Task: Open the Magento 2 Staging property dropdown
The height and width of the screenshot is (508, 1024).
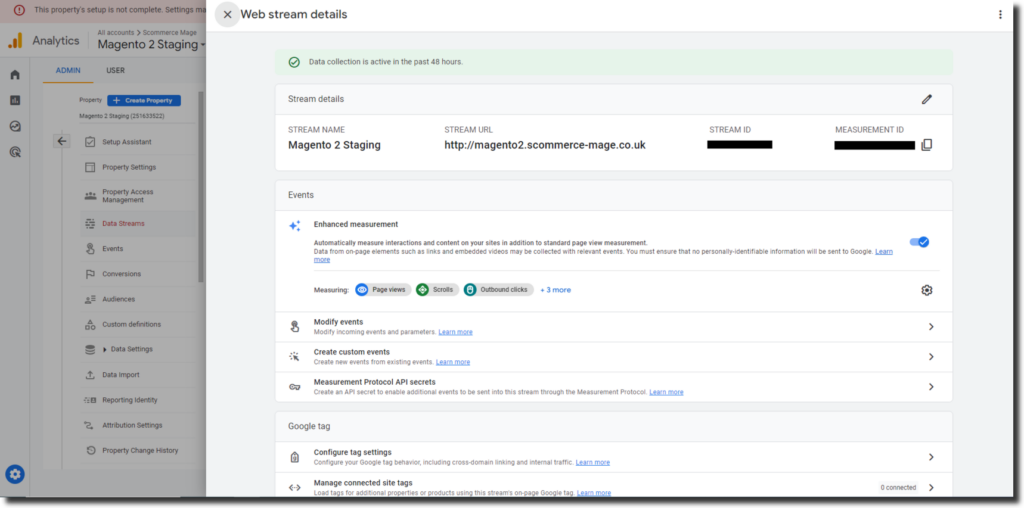Action: point(150,44)
